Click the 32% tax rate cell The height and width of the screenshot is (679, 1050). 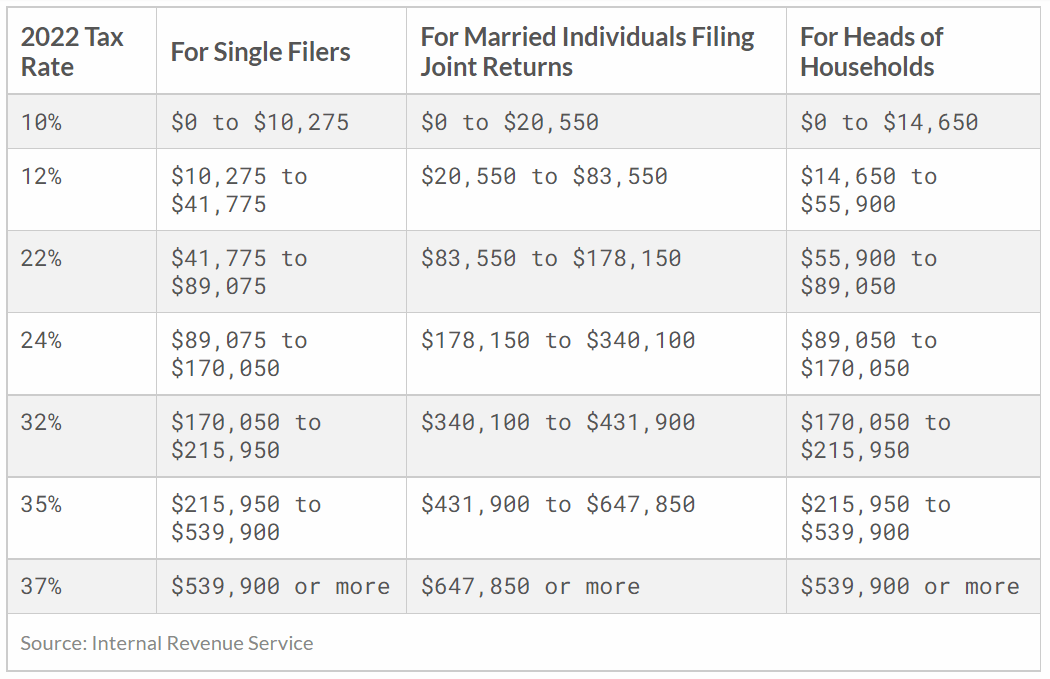(x=41, y=422)
